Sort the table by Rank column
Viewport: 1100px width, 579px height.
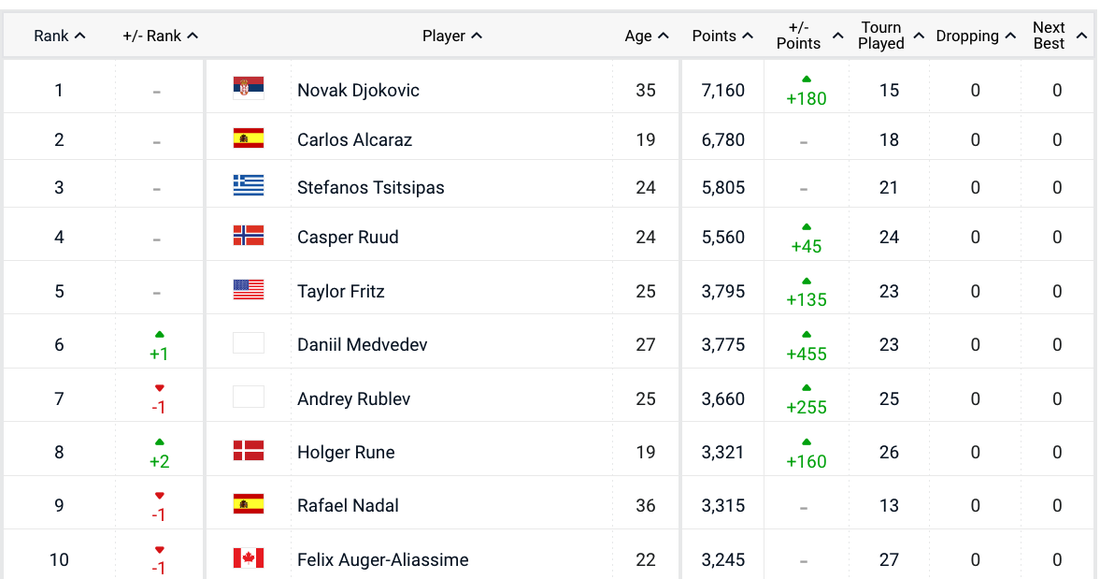coord(59,36)
